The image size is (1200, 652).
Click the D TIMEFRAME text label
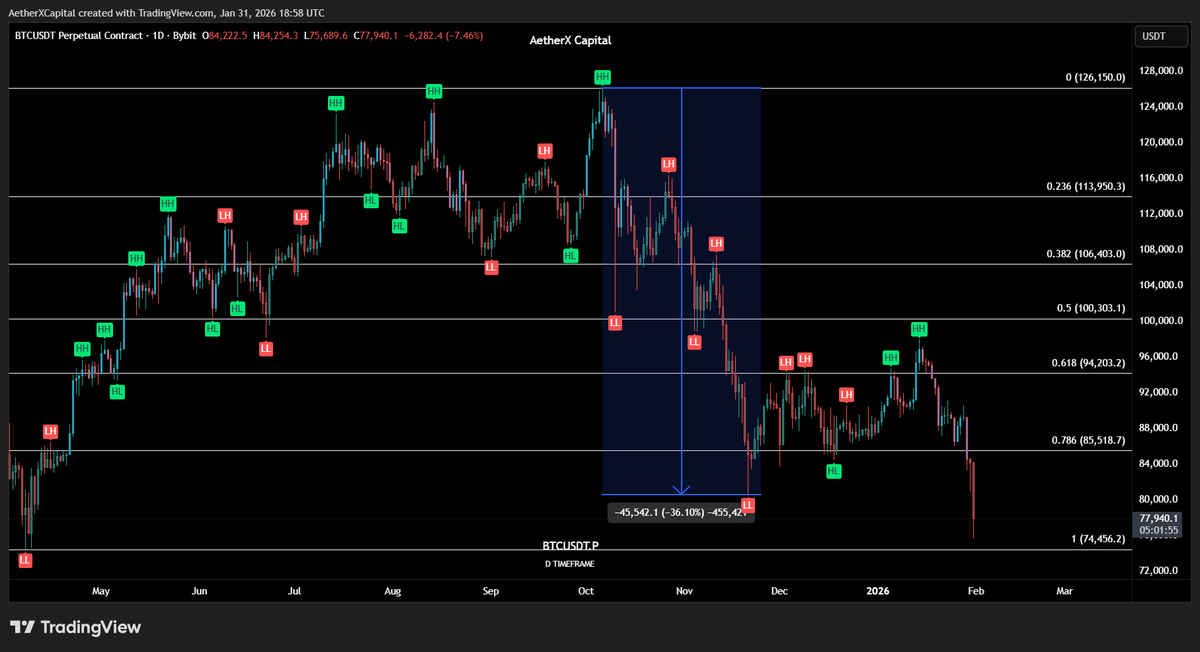point(569,564)
